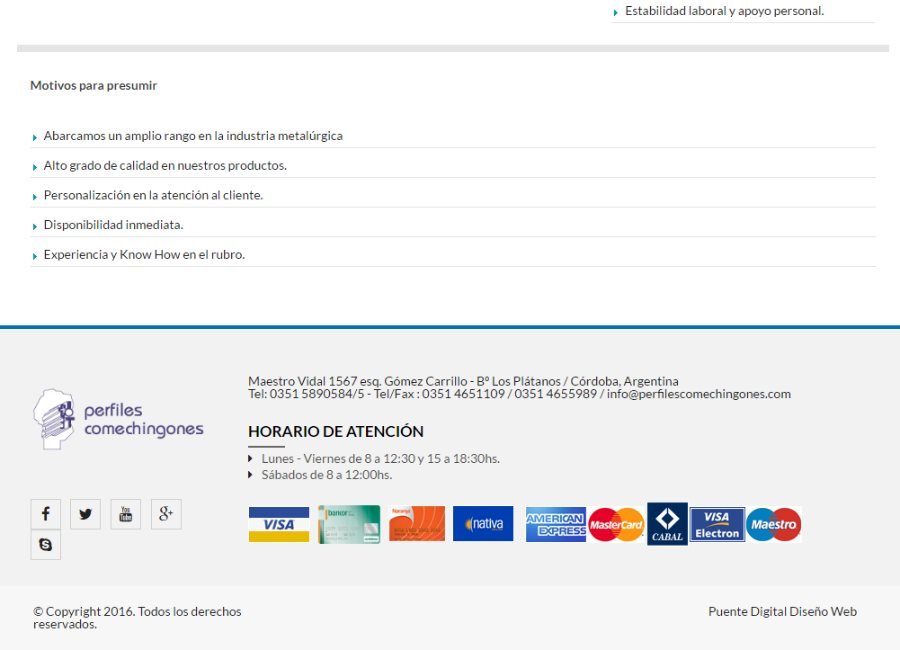Click 'Estabilidad laboral y apoyo personal.' item
This screenshot has height=650, width=900.
click(743, 11)
